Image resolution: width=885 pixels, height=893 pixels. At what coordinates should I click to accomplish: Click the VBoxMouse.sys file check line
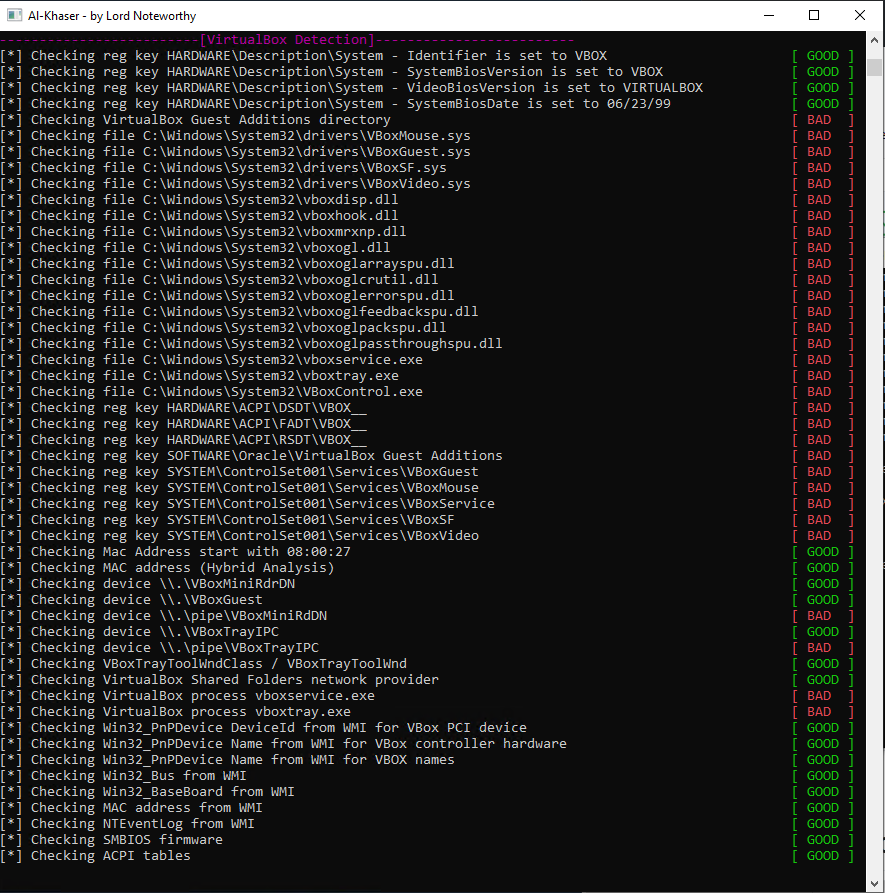[427, 136]
